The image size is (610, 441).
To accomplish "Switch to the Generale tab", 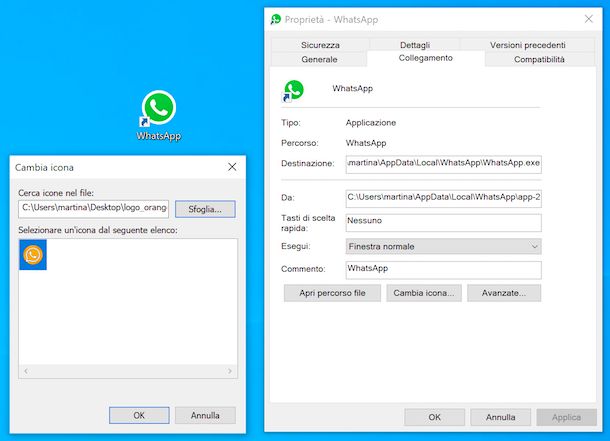I will (319, 60).
